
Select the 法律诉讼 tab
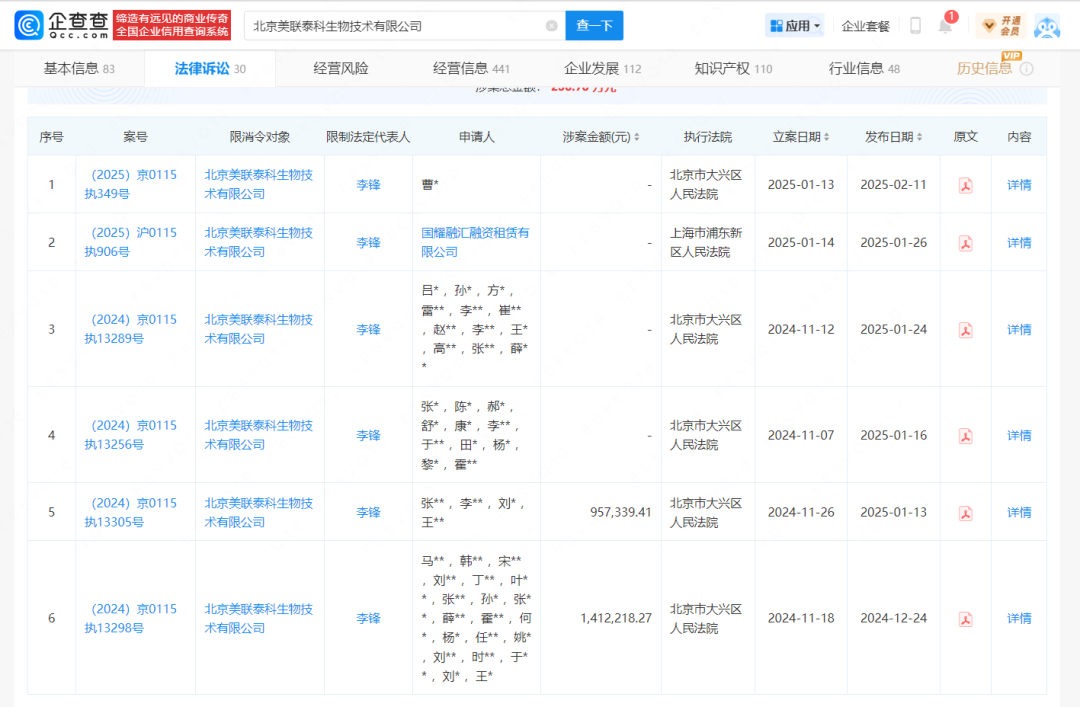point(210,69)
